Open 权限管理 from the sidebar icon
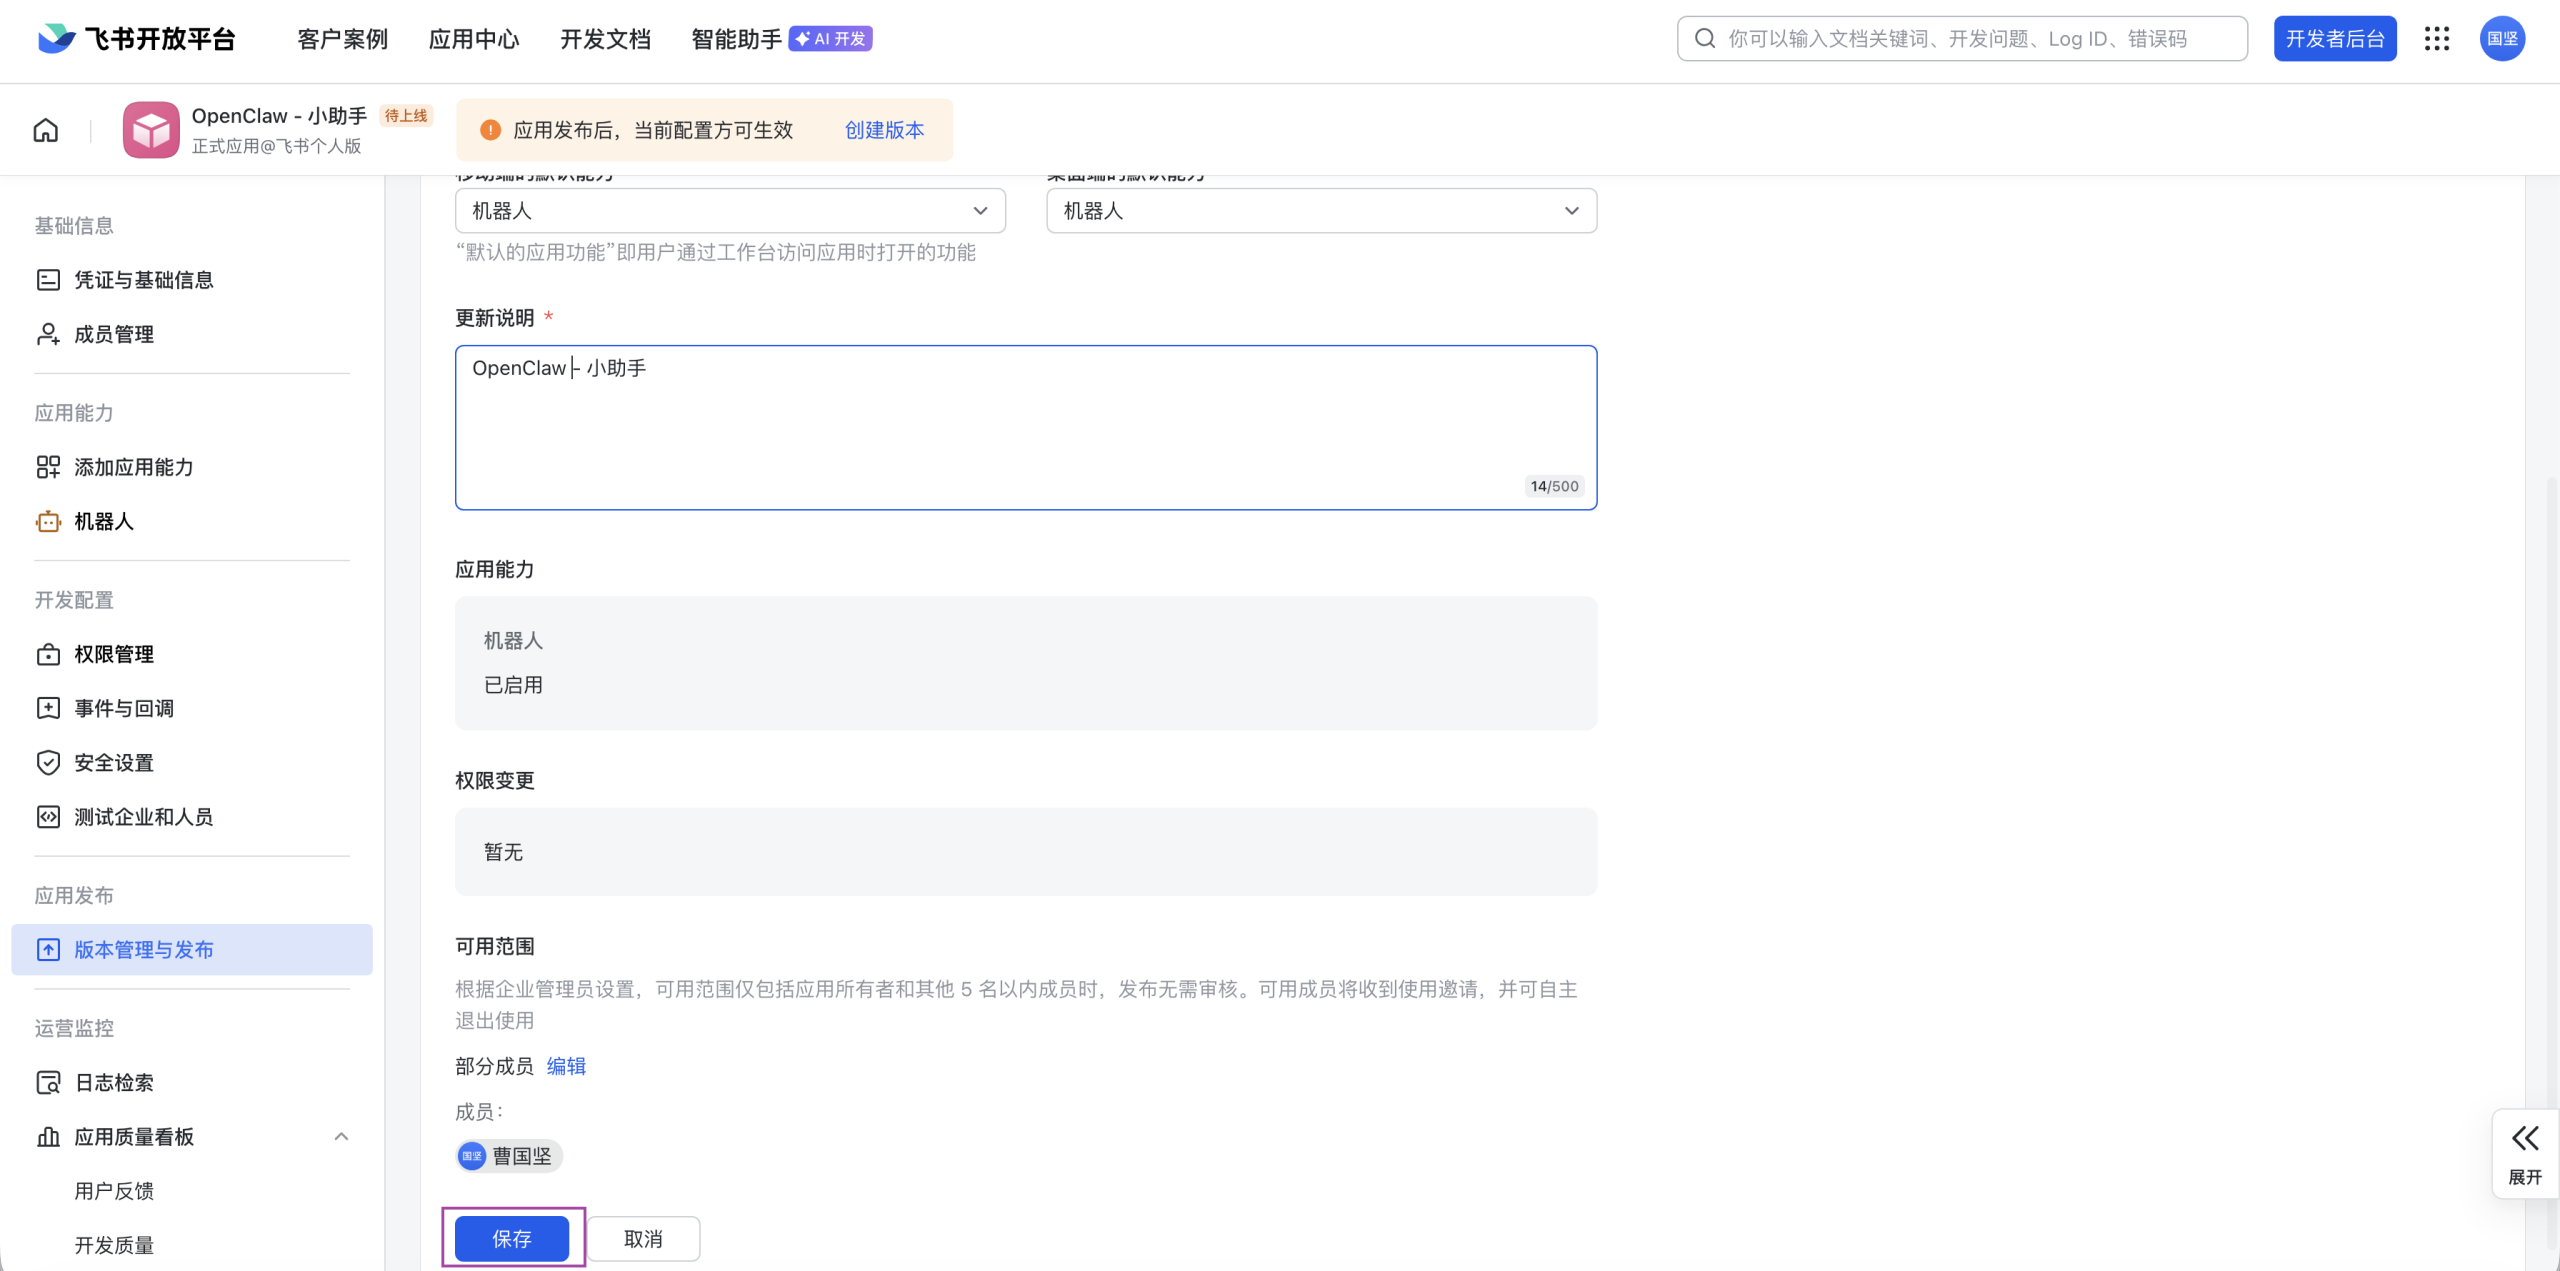Image resolution: width=2560 pixels, height=1271 pixels. (x=48, y=654)
